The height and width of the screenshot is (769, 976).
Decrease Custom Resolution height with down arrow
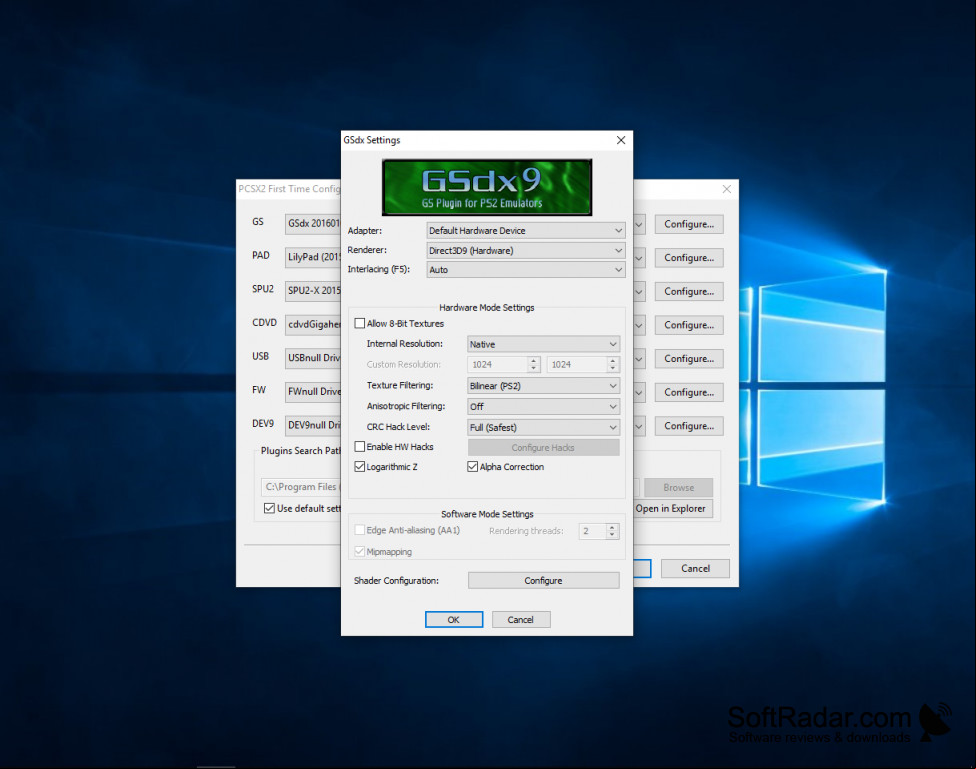point(613,368)
